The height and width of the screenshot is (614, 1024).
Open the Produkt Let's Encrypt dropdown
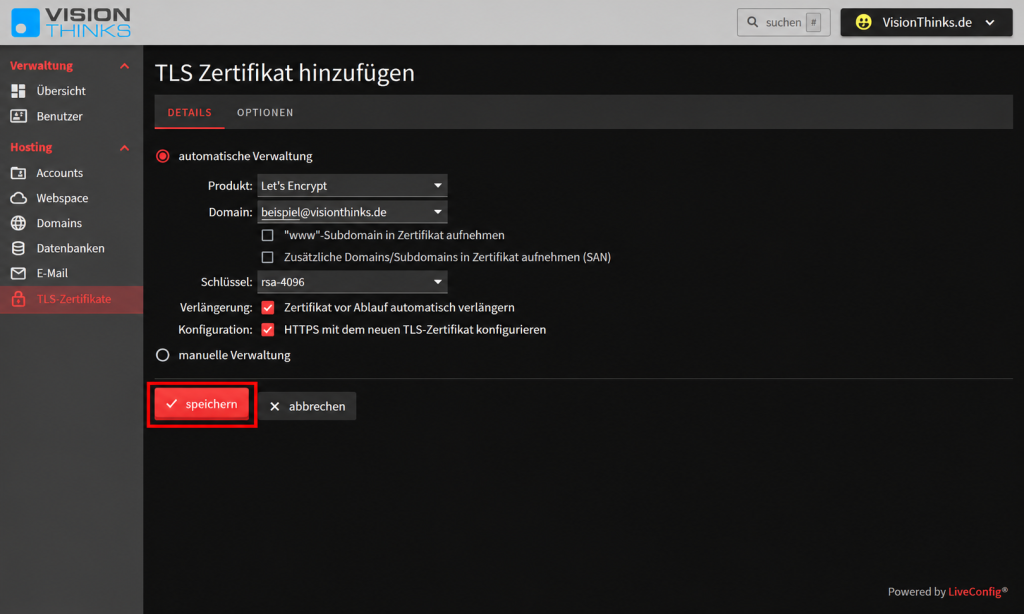(352, 186)
